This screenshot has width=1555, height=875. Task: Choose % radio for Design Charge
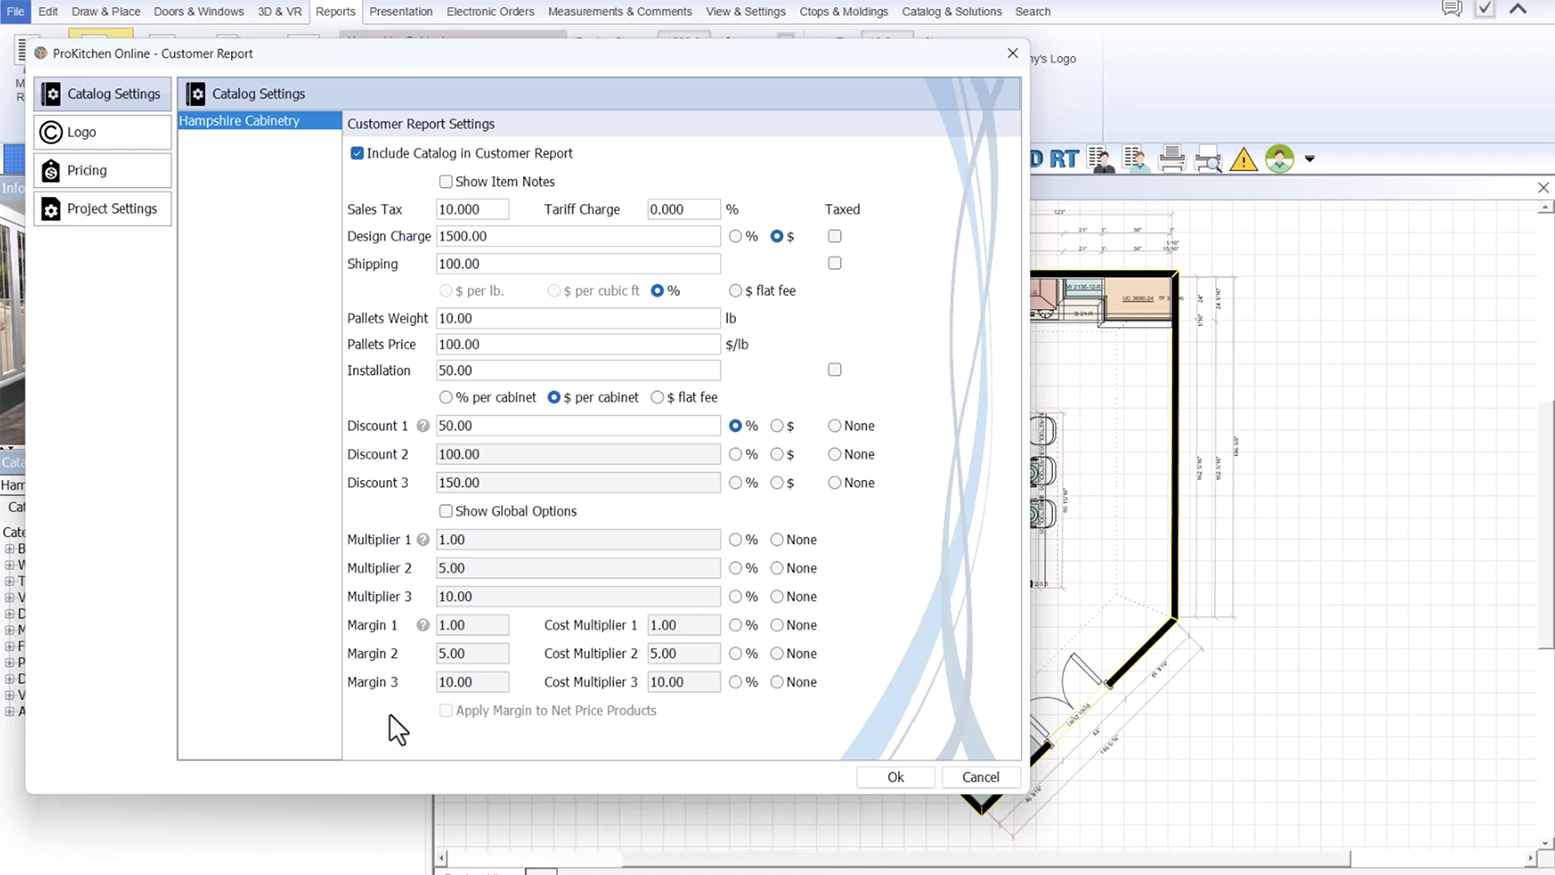point(736,237)
